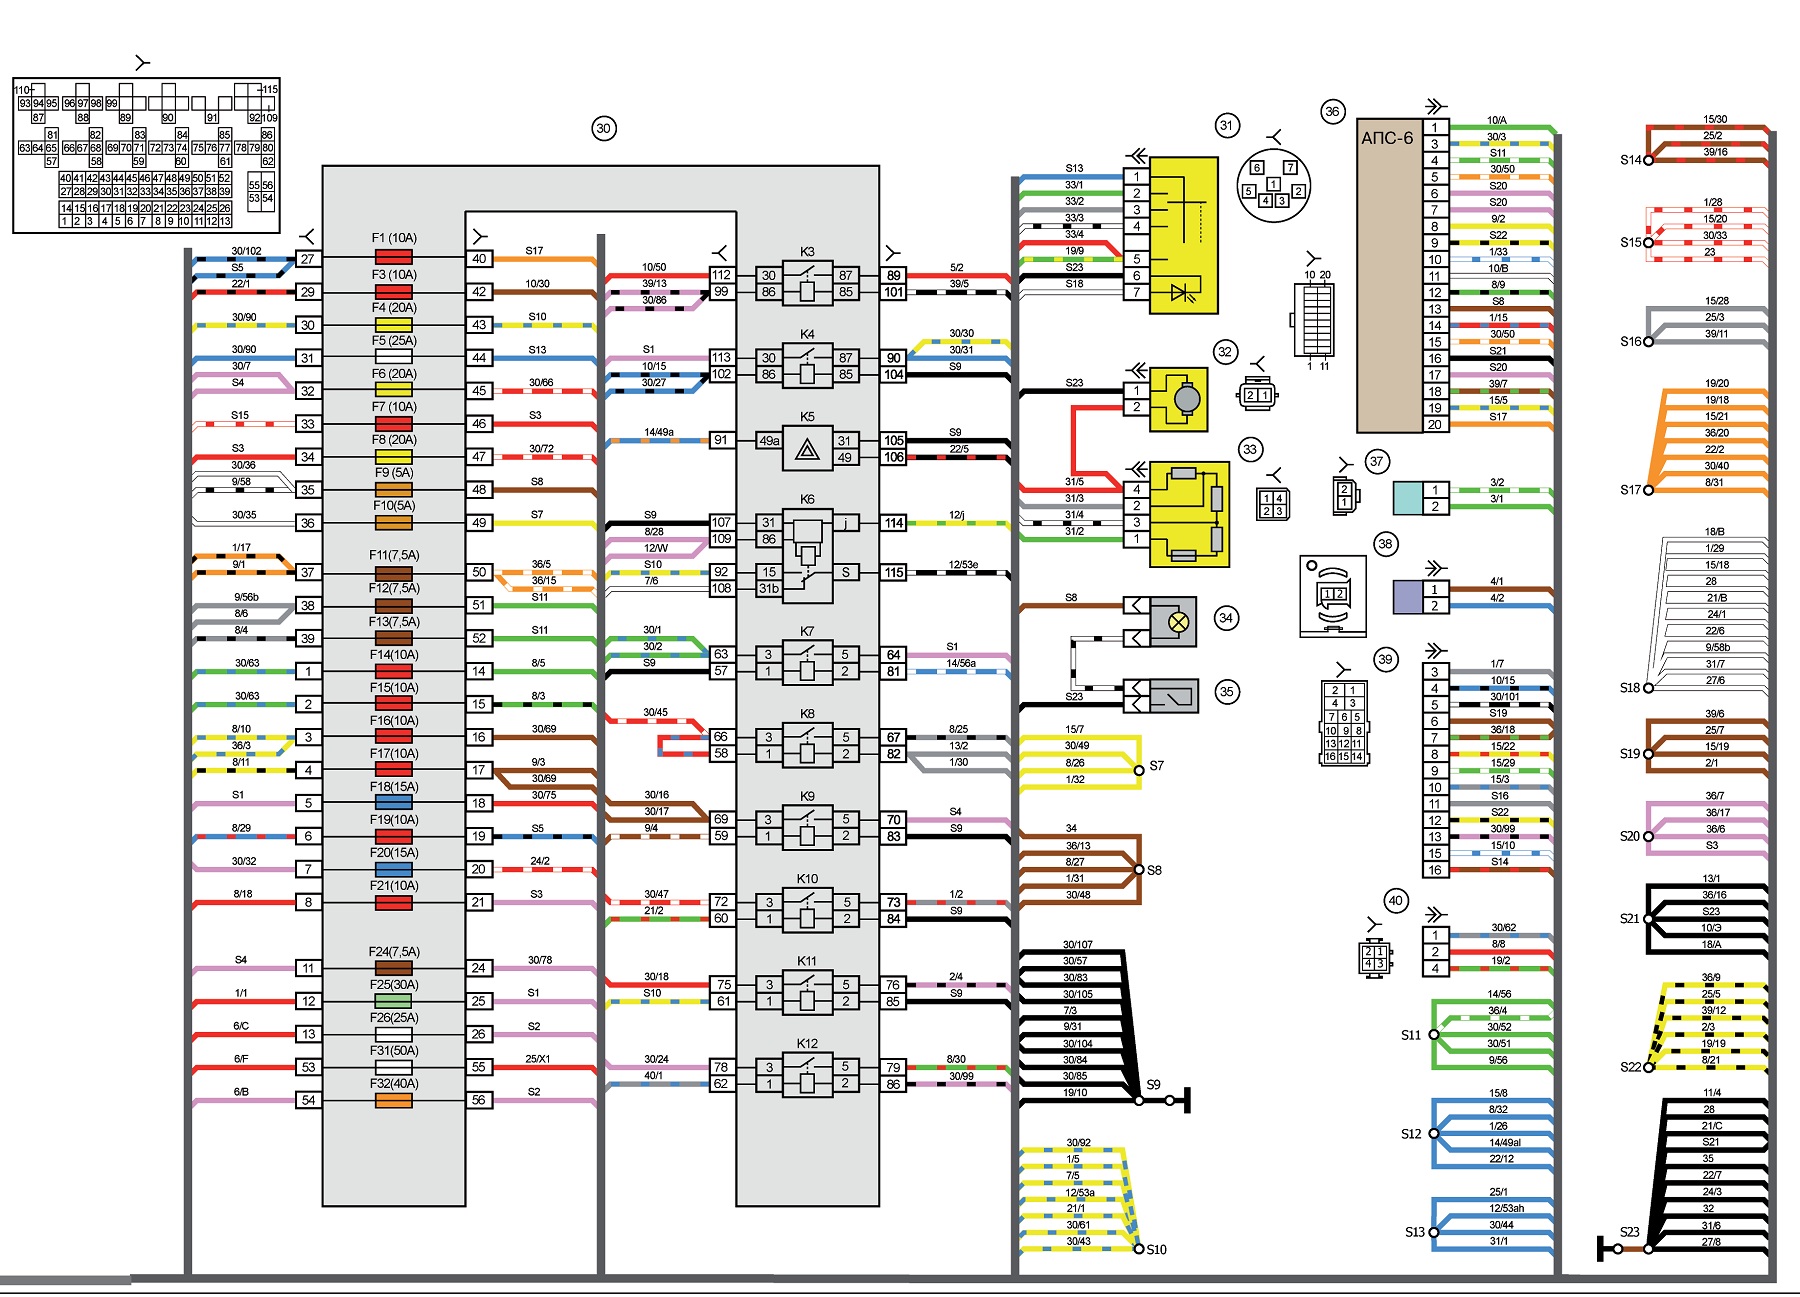This screenshot has height=1297, width=1800.
Task: Click the S8 splice node circle
Action: tap(1139, 870)
